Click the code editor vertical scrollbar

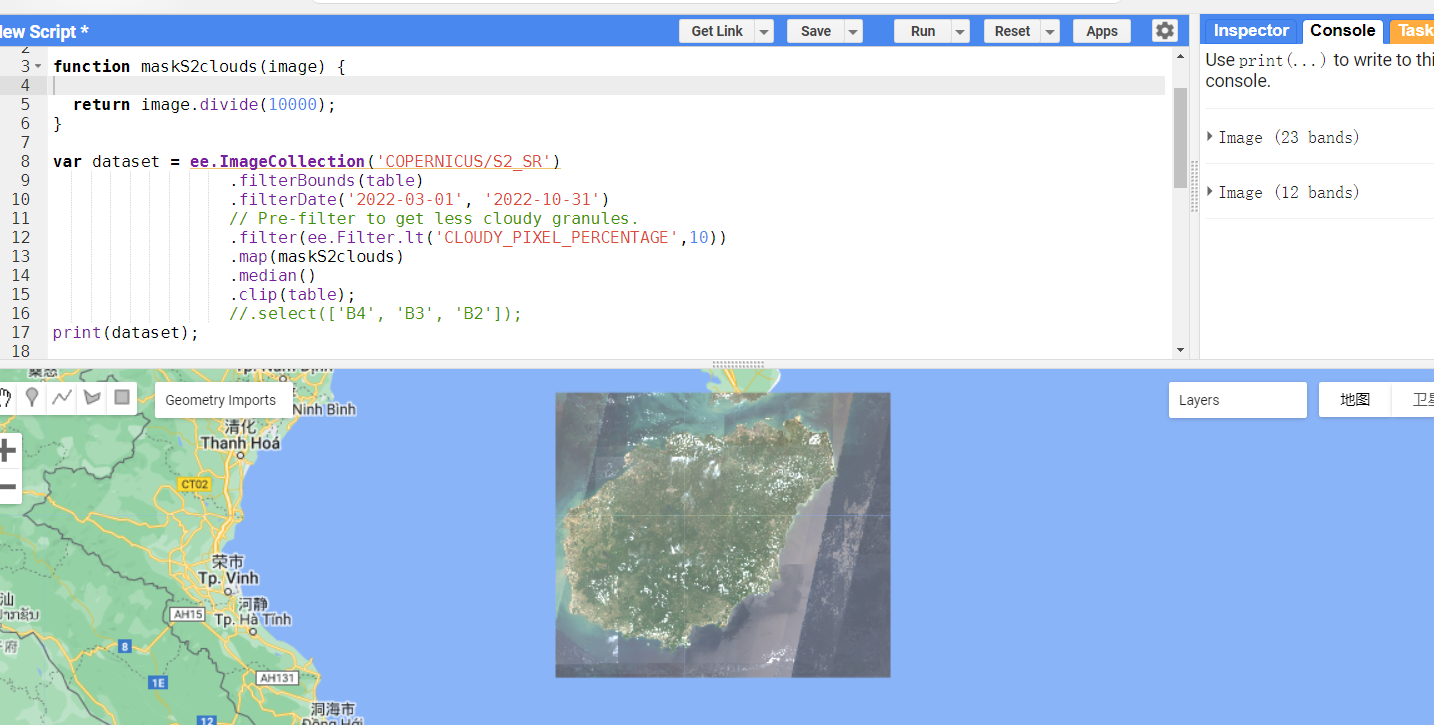1180,138
